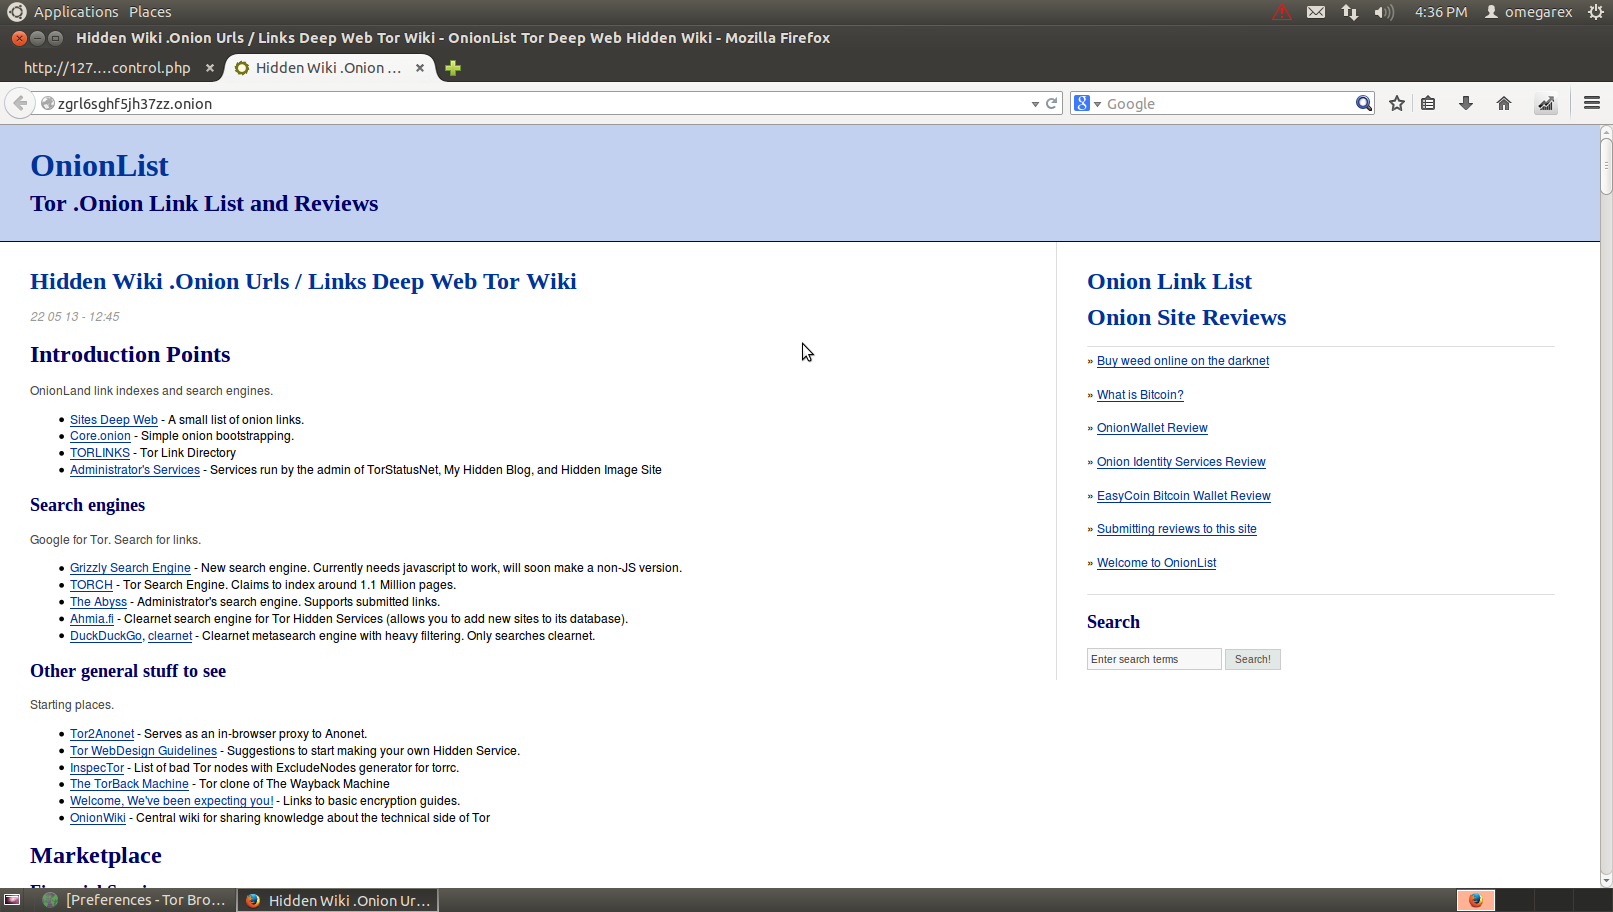Screen dimensions: 1613x912
Task: Open the Tor2Anonet link
Action: [x=102, y=734]
